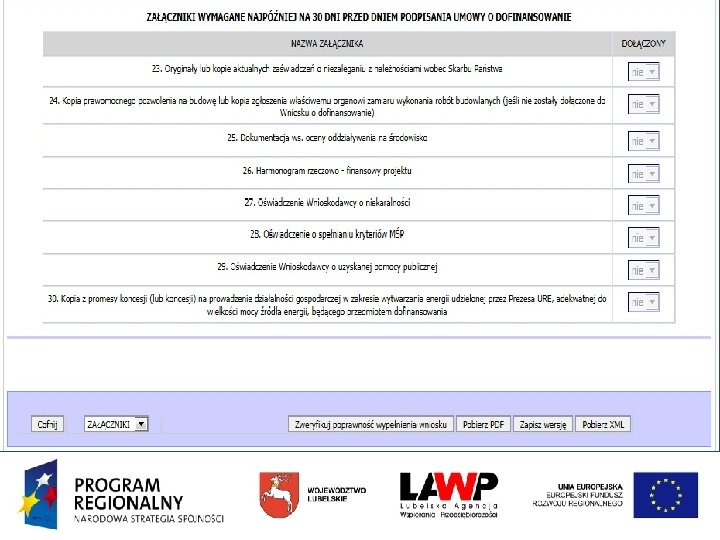
Task: Click the NAZWA ZAŁĄCZNIKA column header
Action: [327, 44]
